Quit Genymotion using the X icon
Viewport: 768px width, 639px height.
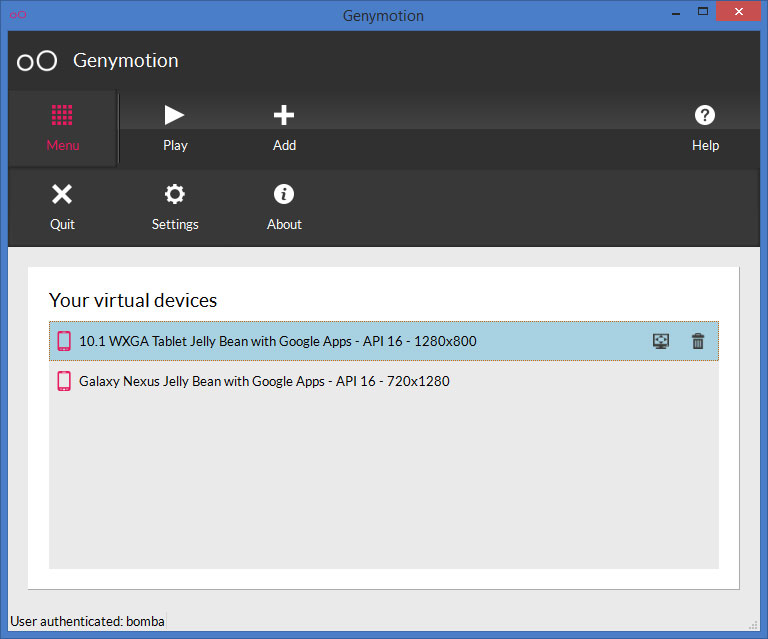tap(62, 194)
